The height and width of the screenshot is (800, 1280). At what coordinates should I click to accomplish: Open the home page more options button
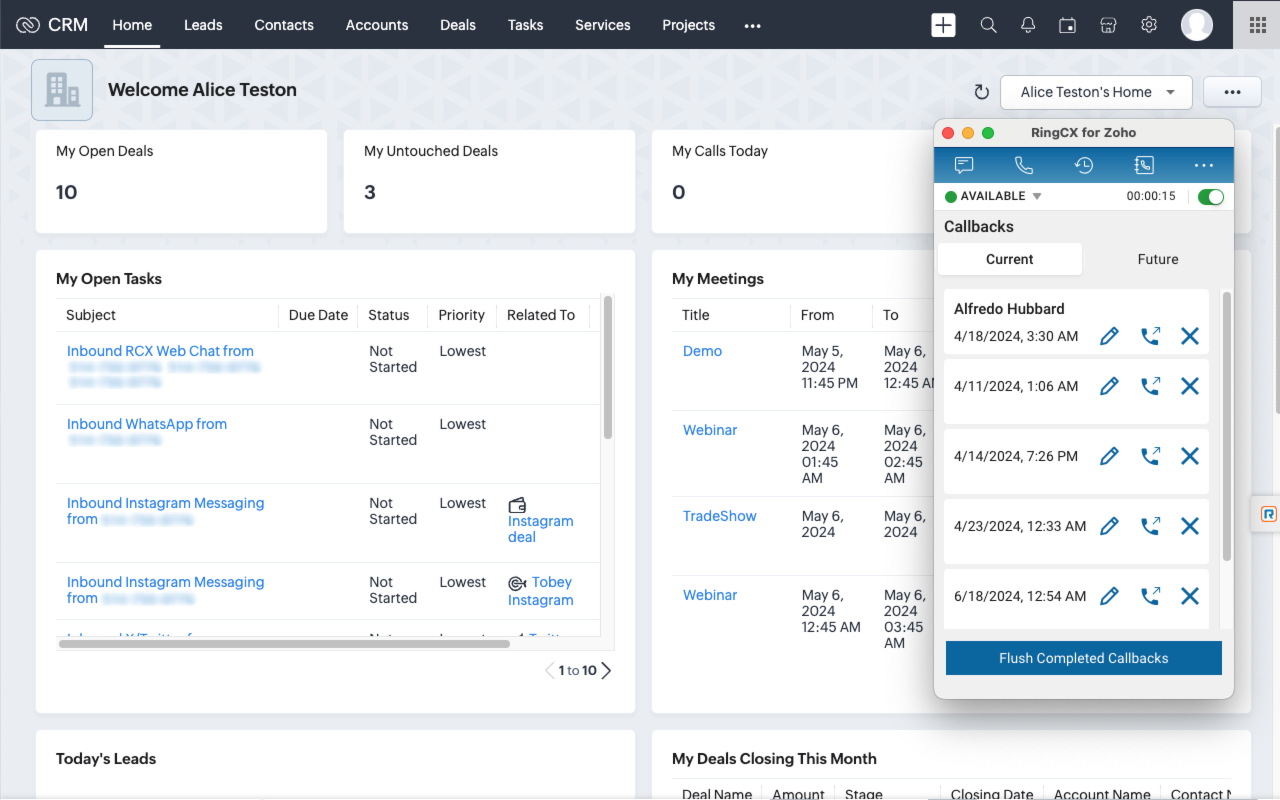pyautogui.click(x=1232, y=92)
